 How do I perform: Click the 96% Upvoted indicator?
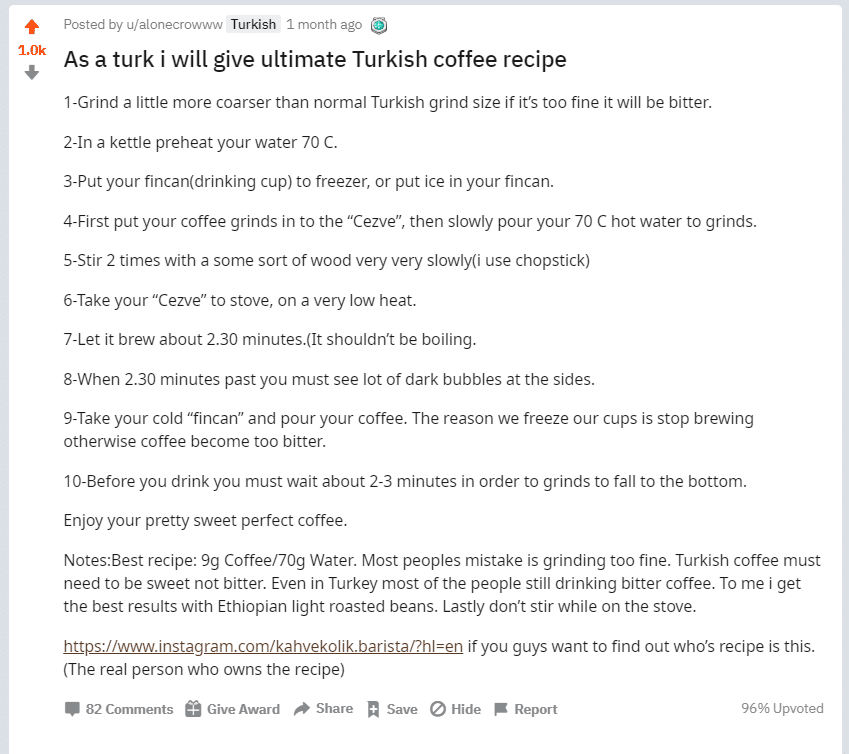(782, 708)
